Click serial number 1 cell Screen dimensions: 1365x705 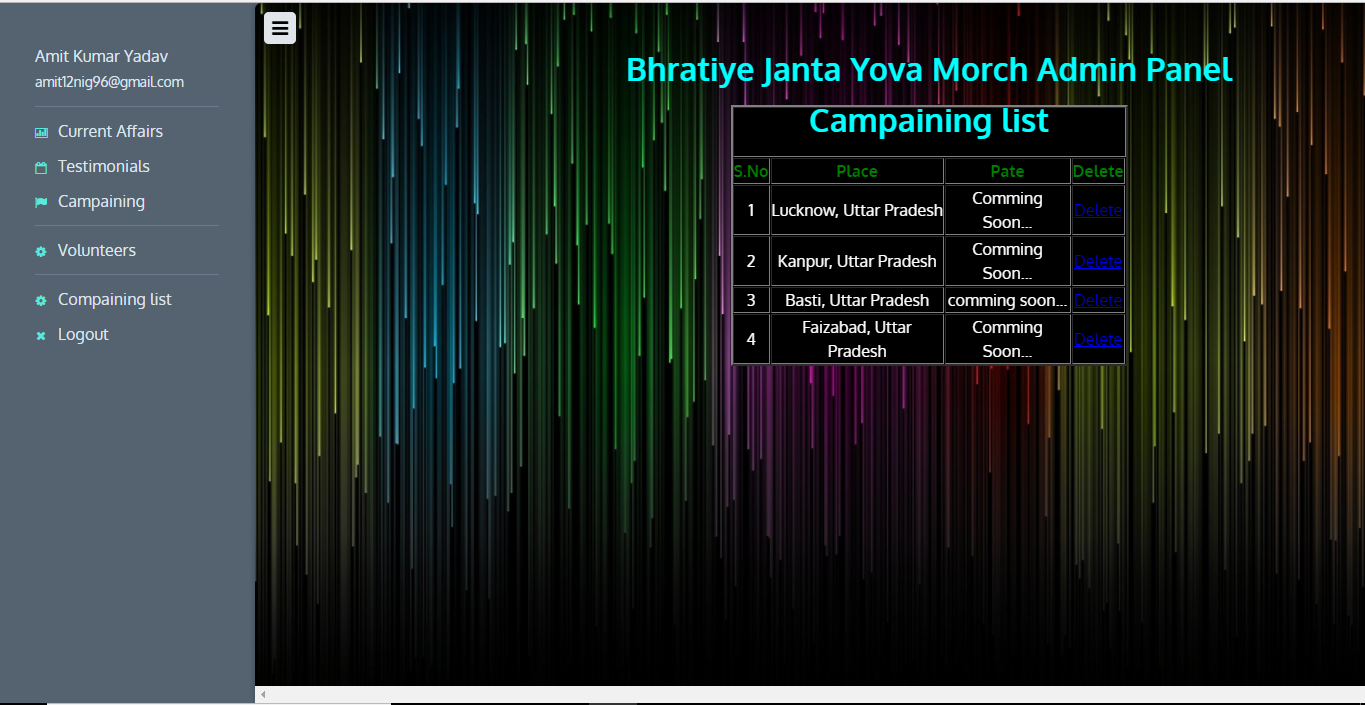(x=751, y=210)
